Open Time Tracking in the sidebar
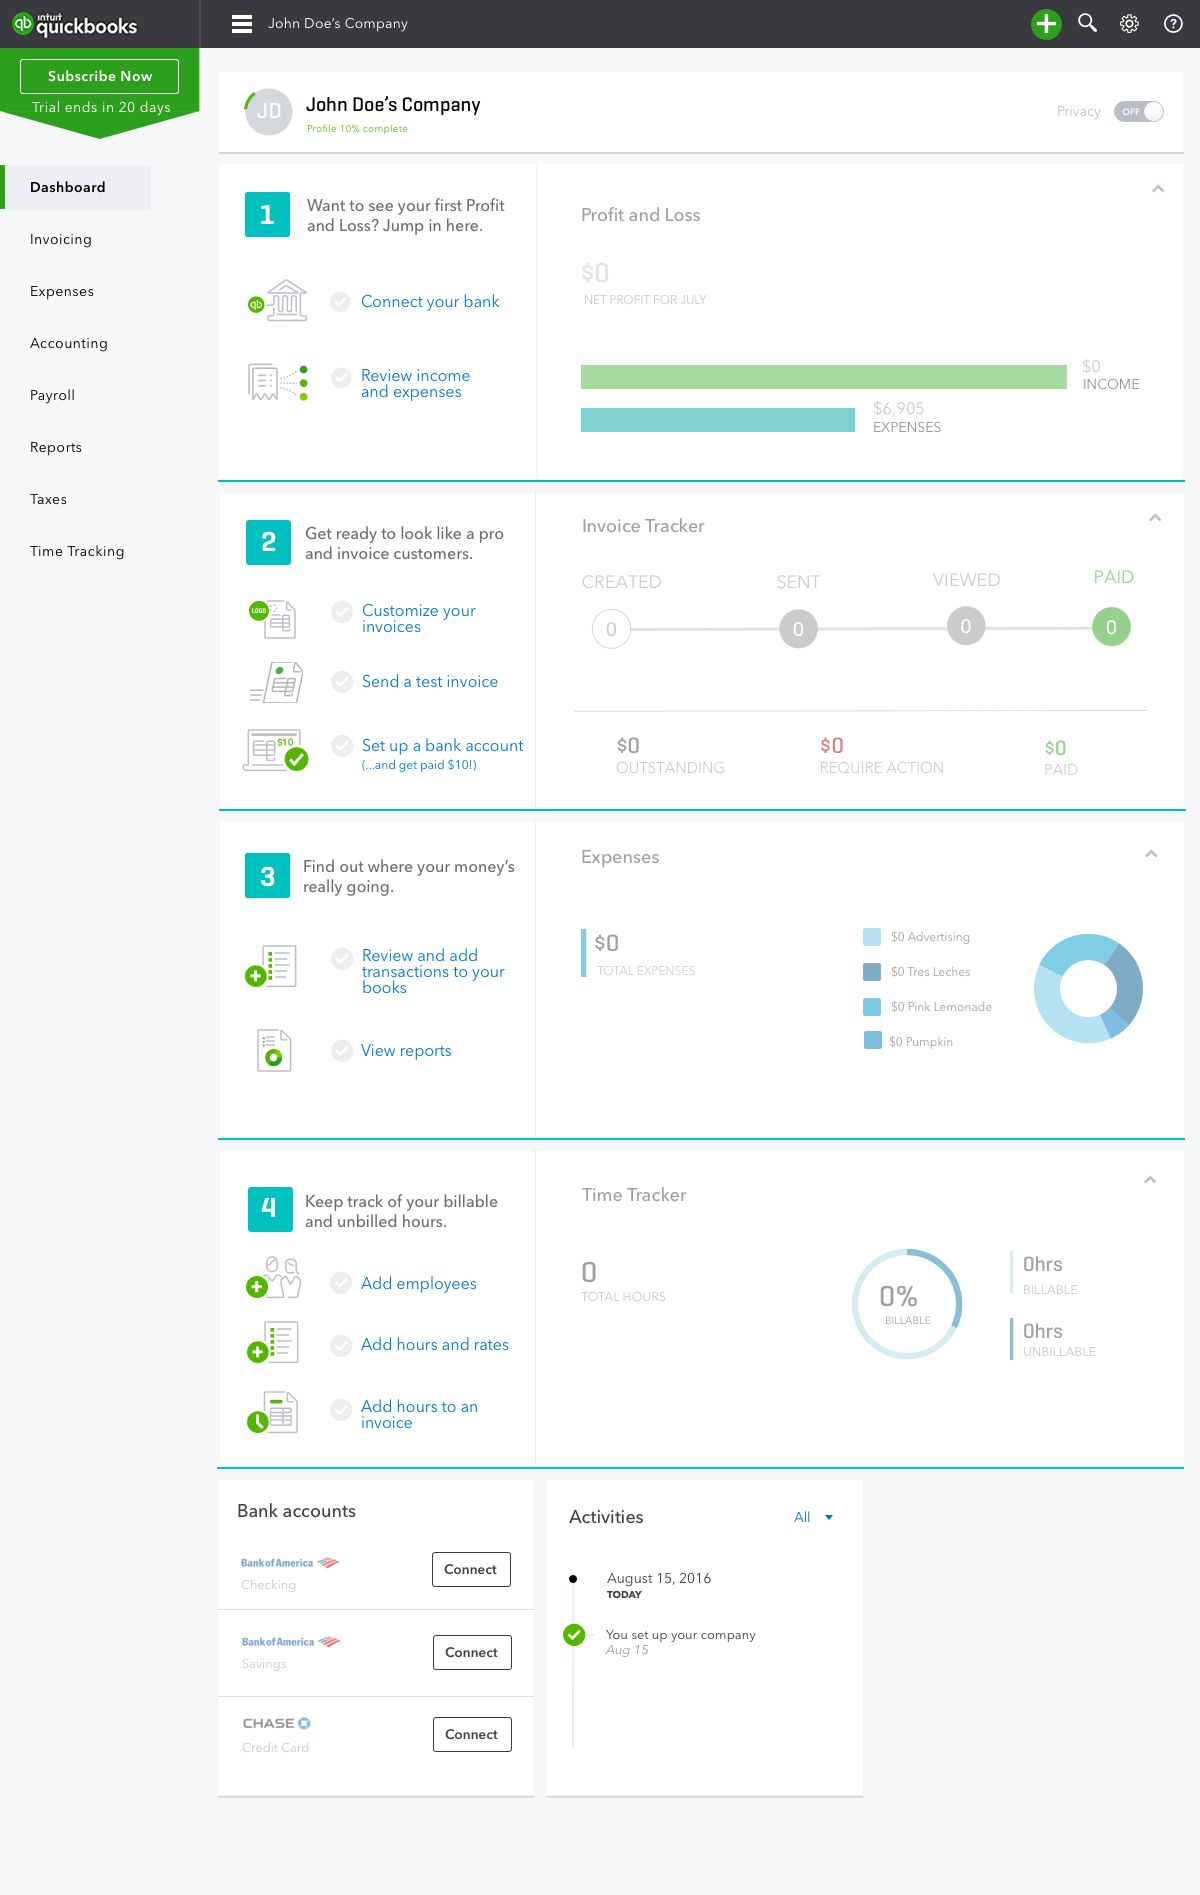The width and height of the screenshot is (1200, 1895). point(77,551)
